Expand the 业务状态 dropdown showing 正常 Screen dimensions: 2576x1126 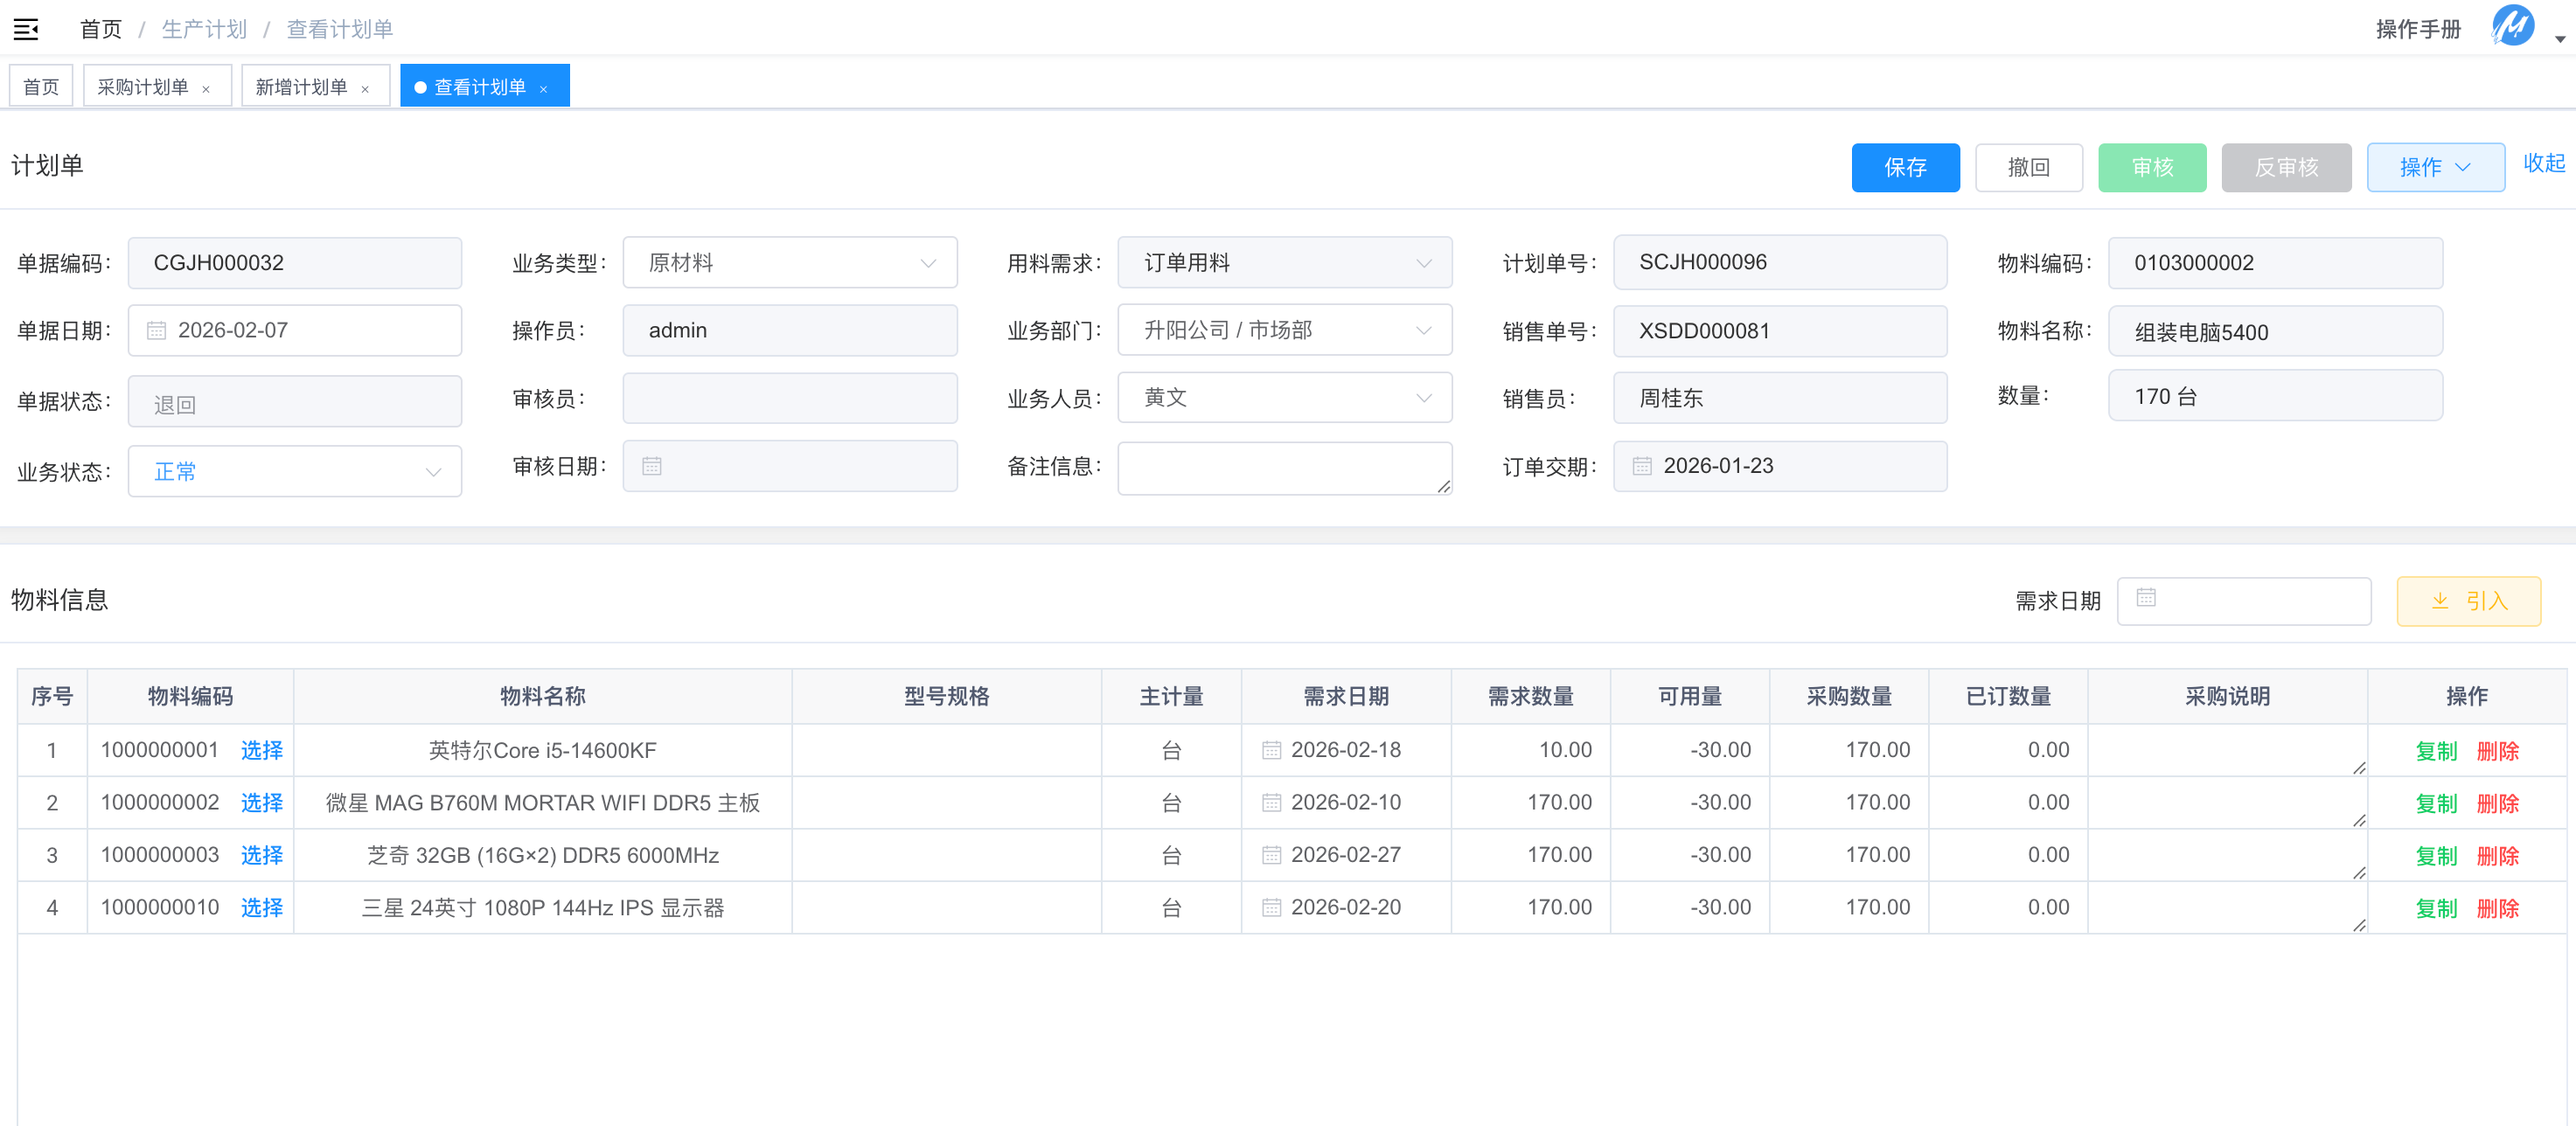click(294, 471)
